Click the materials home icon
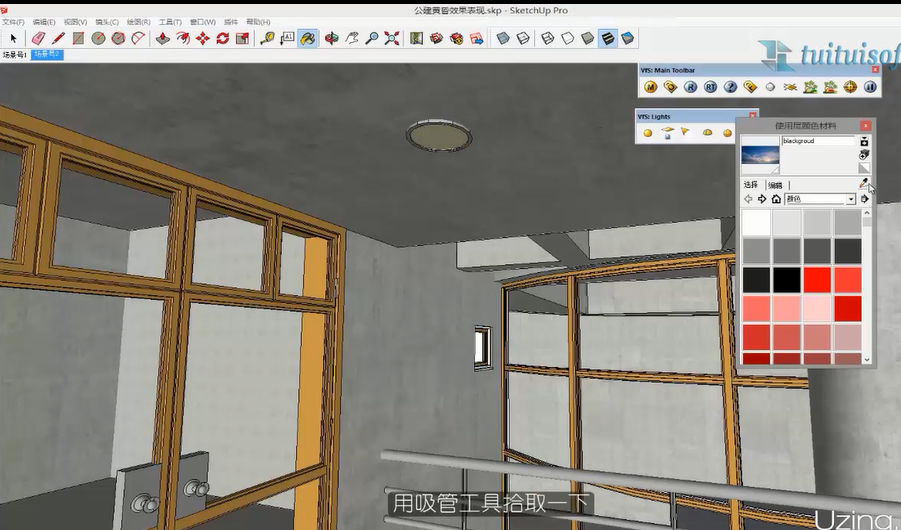 point(776,199)
